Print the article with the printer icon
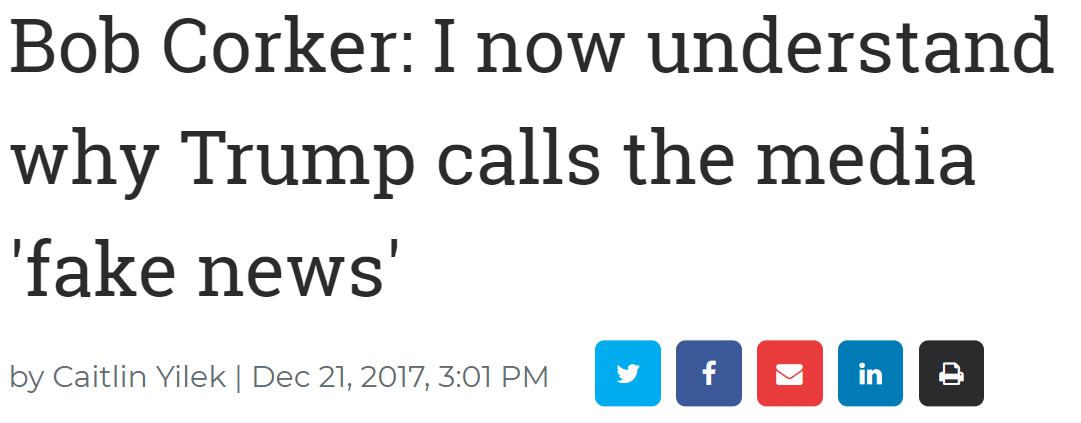The height and width of the screenshot is (423, 1081). tap(951, 373)
